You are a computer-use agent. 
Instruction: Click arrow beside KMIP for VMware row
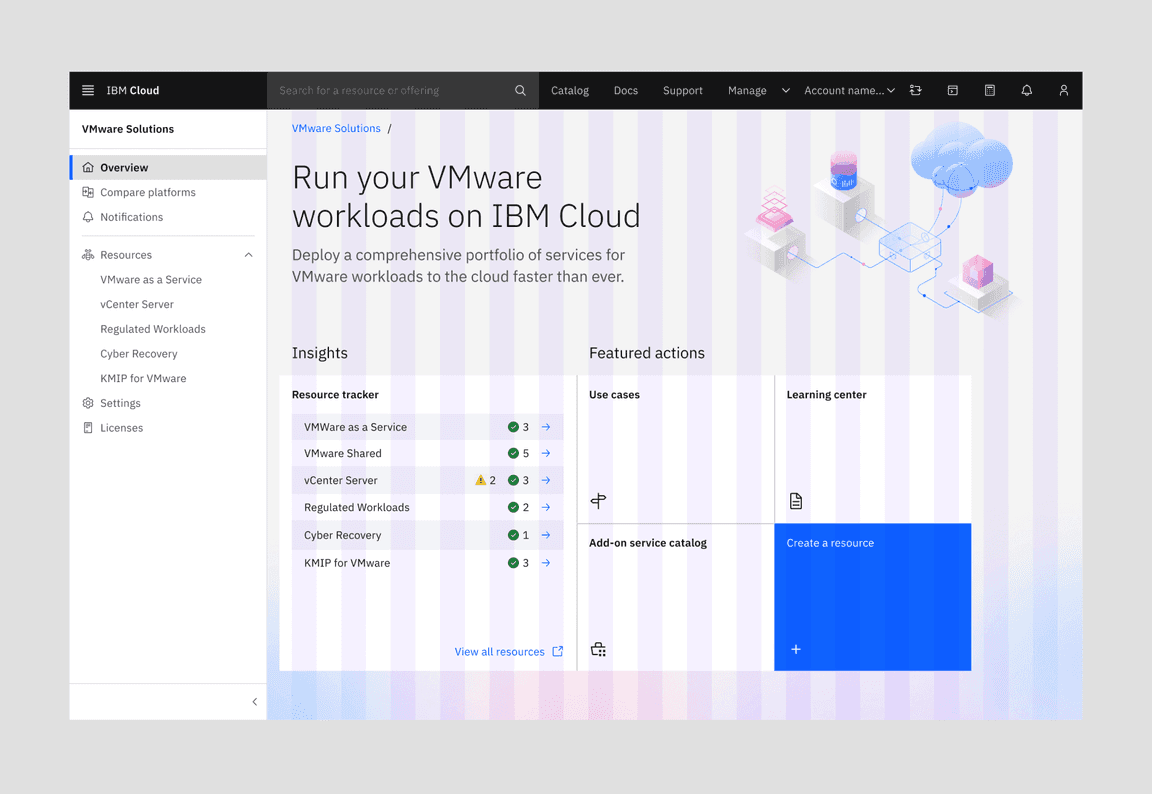click(x=546, y=563)
